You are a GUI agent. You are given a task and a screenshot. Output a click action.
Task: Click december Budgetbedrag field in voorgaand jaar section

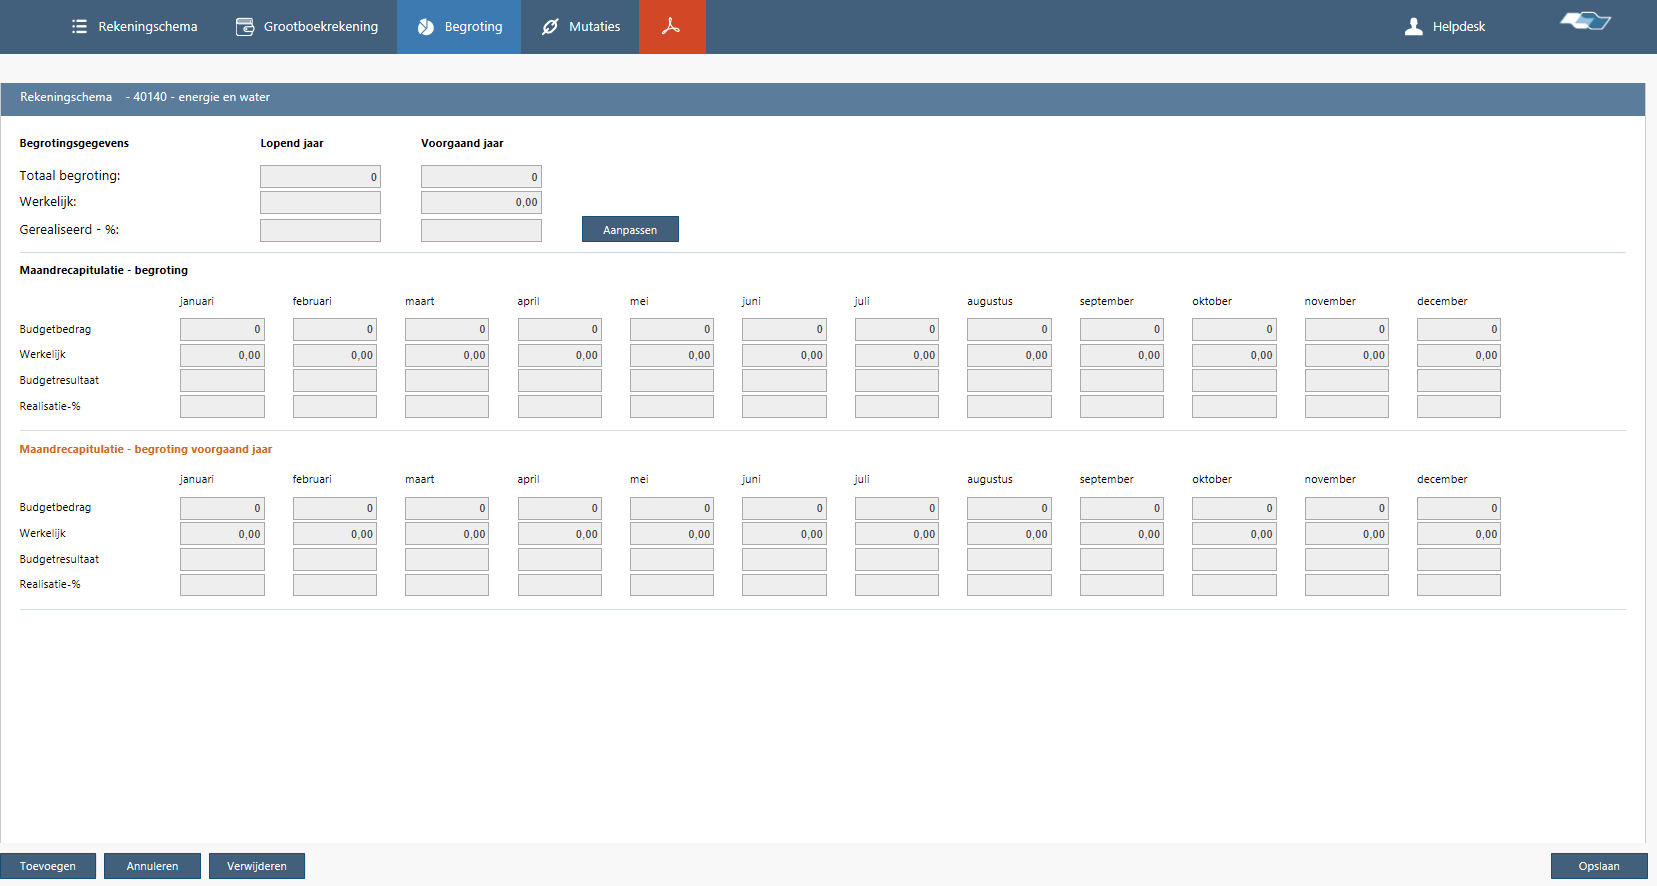click(x=1458, y=508)
